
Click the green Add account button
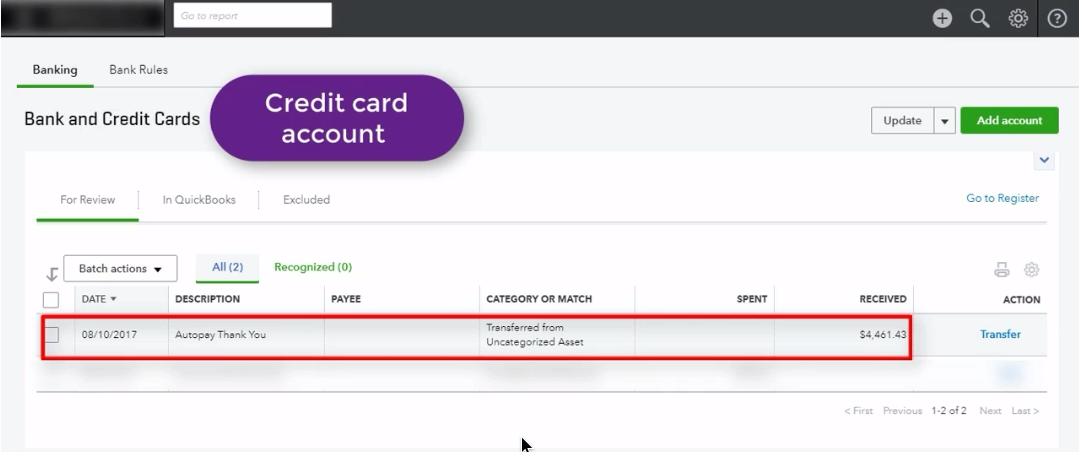1009,120
